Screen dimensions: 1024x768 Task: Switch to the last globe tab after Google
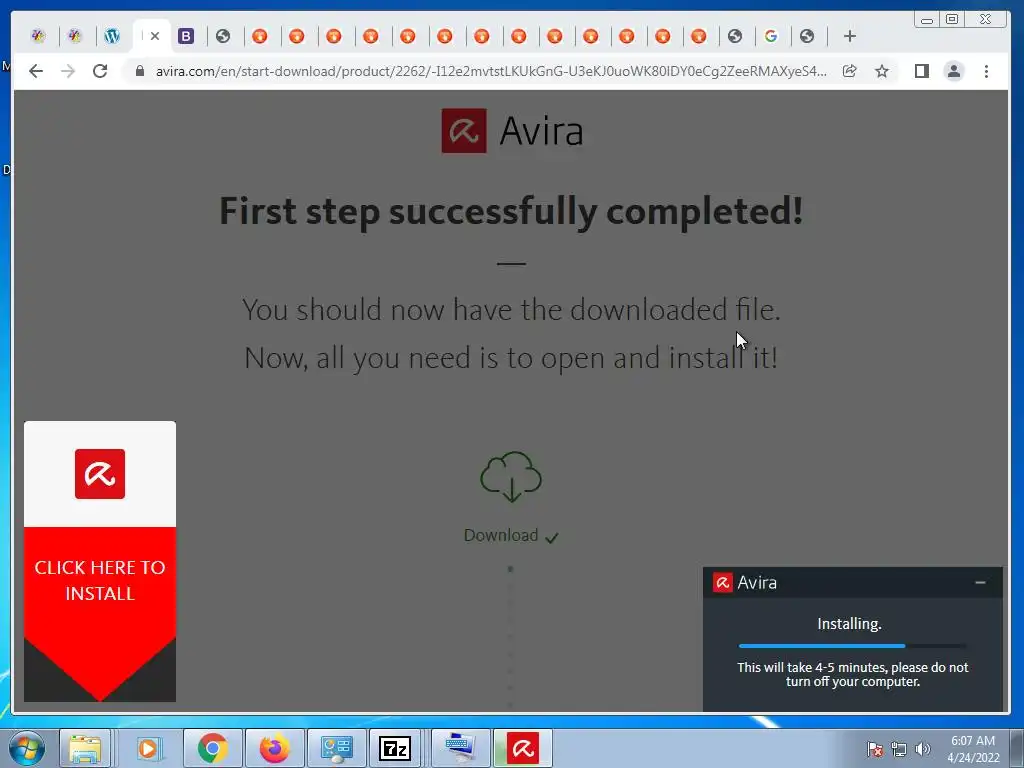[807, 36]
